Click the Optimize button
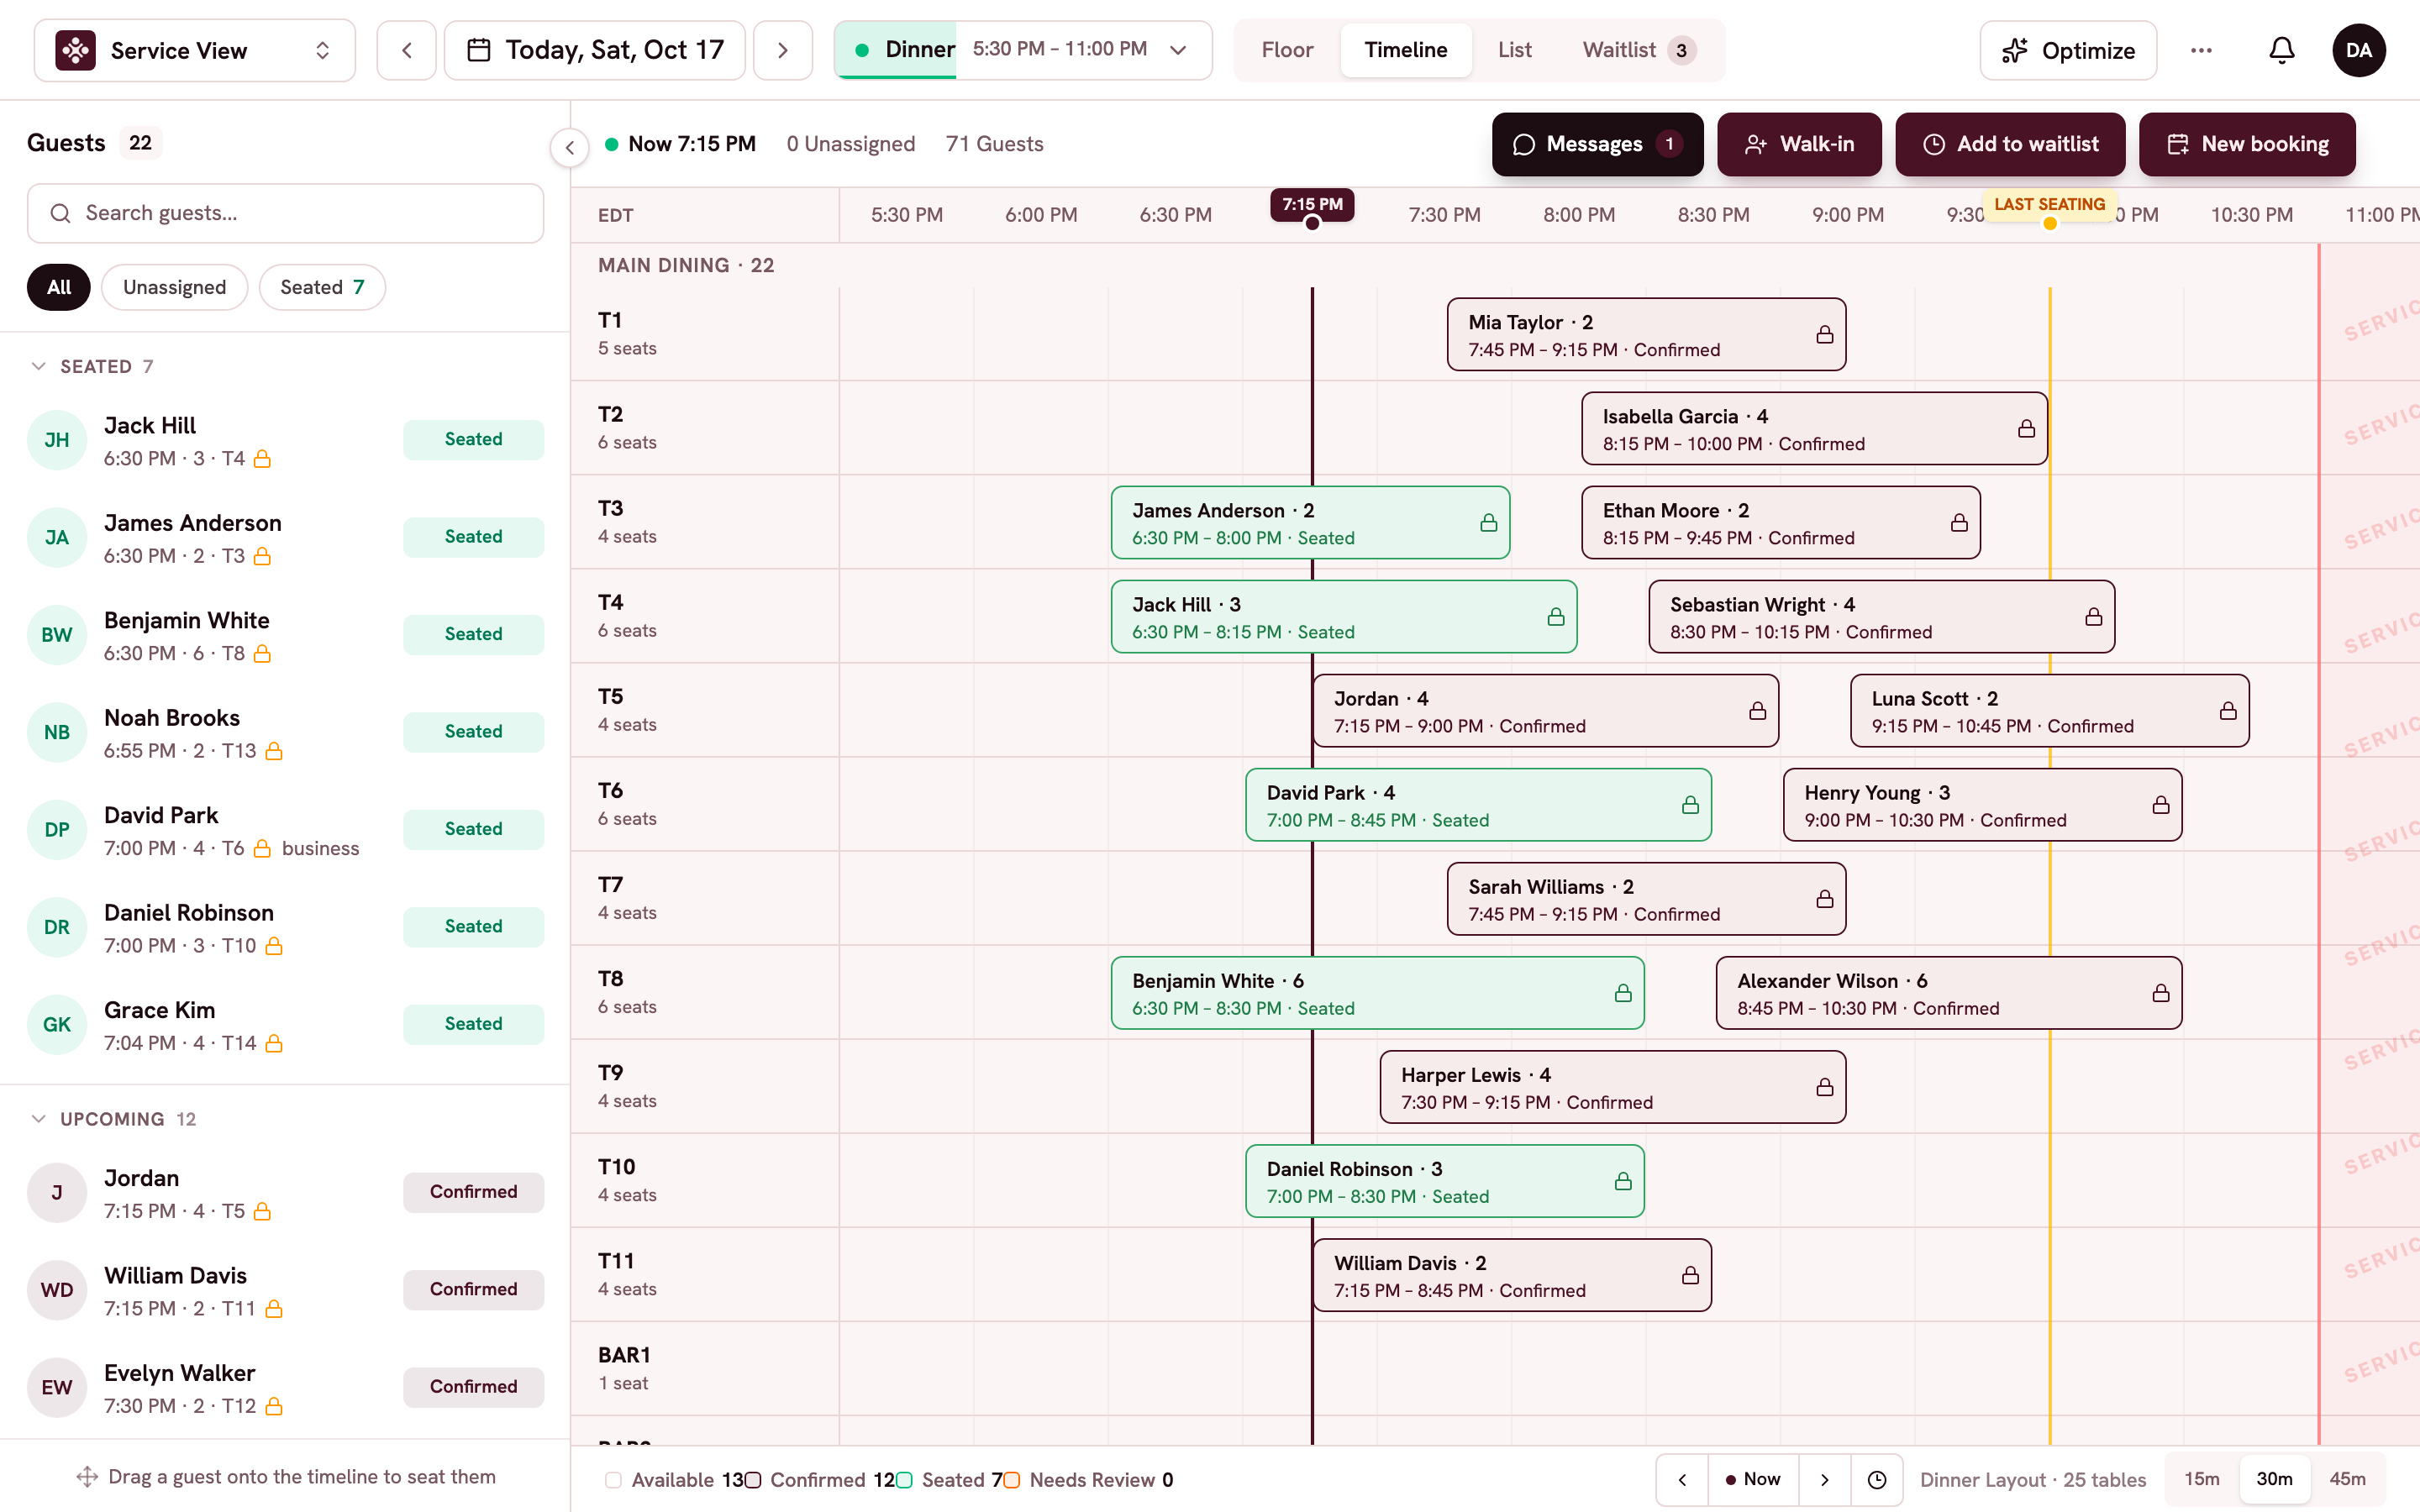The image size is (2420, 1512). (x=2068, y=50)
